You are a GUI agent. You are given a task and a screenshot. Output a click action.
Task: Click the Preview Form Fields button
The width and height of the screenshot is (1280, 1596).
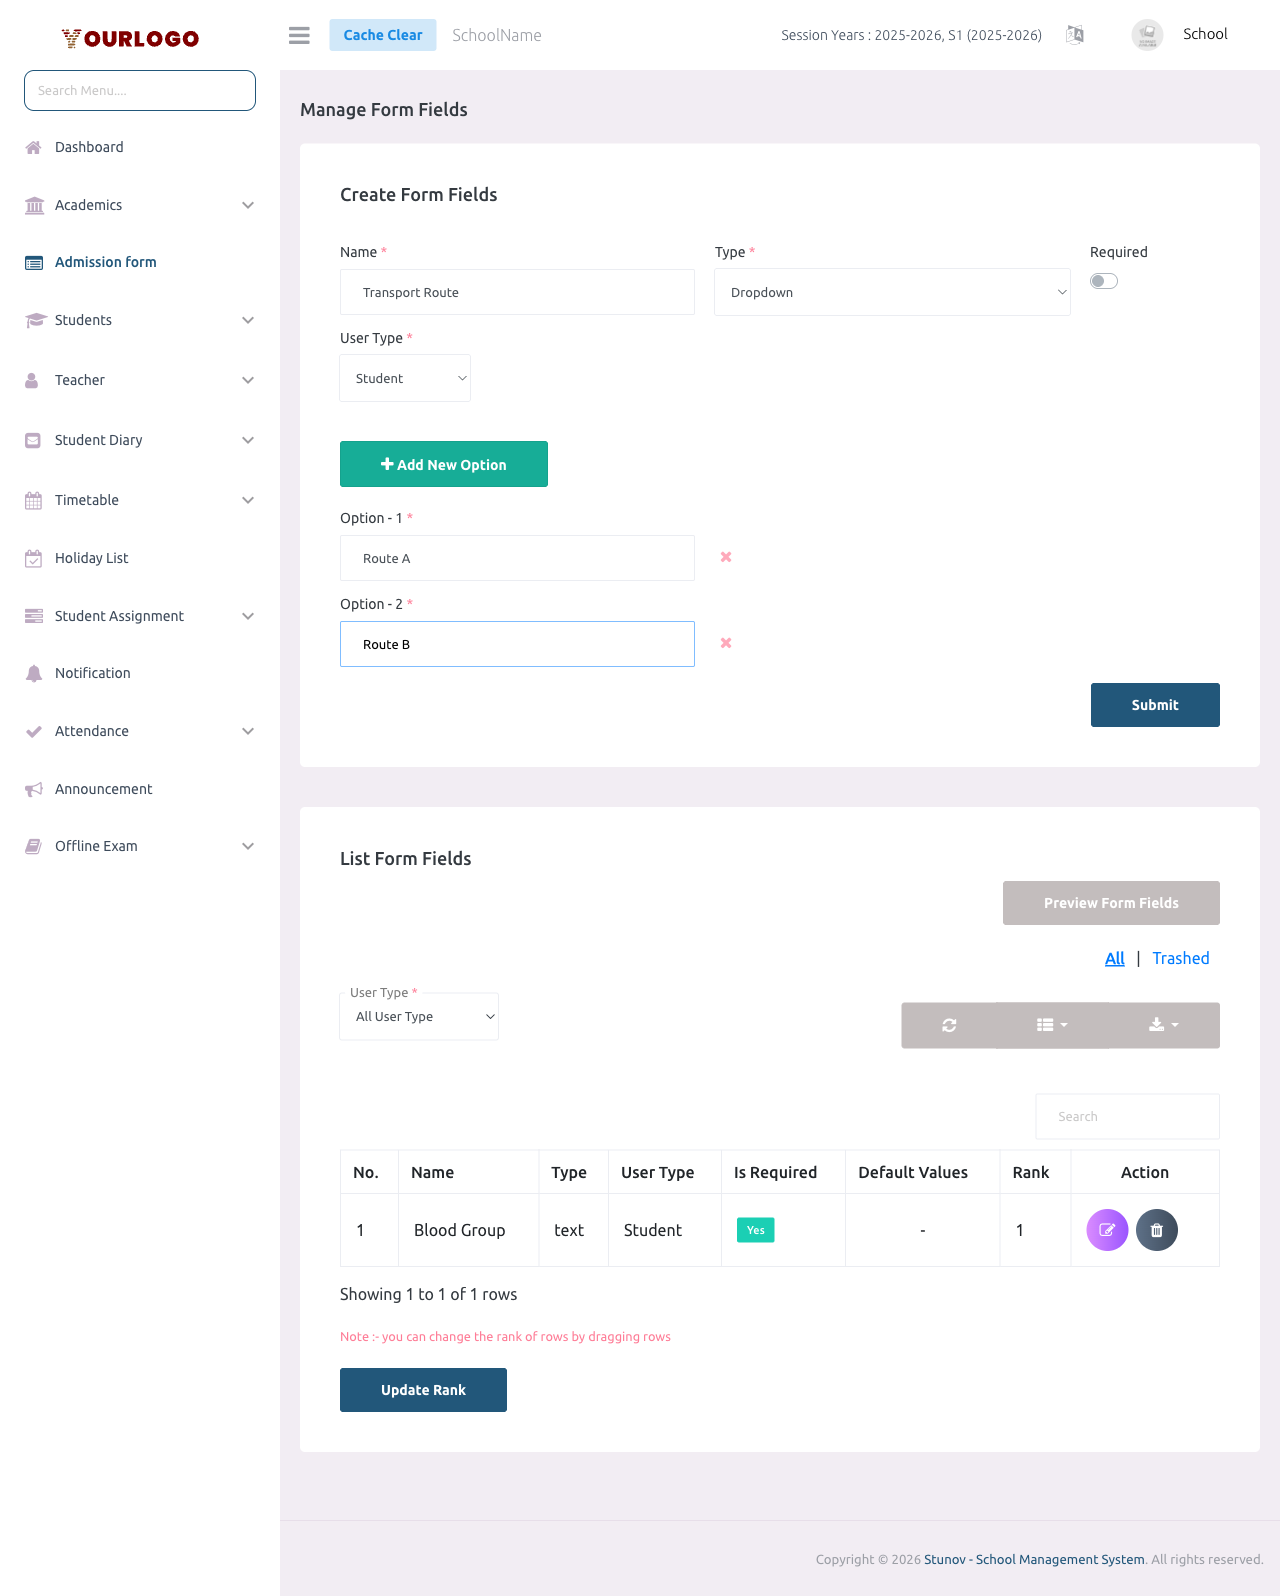[1111, 903]
